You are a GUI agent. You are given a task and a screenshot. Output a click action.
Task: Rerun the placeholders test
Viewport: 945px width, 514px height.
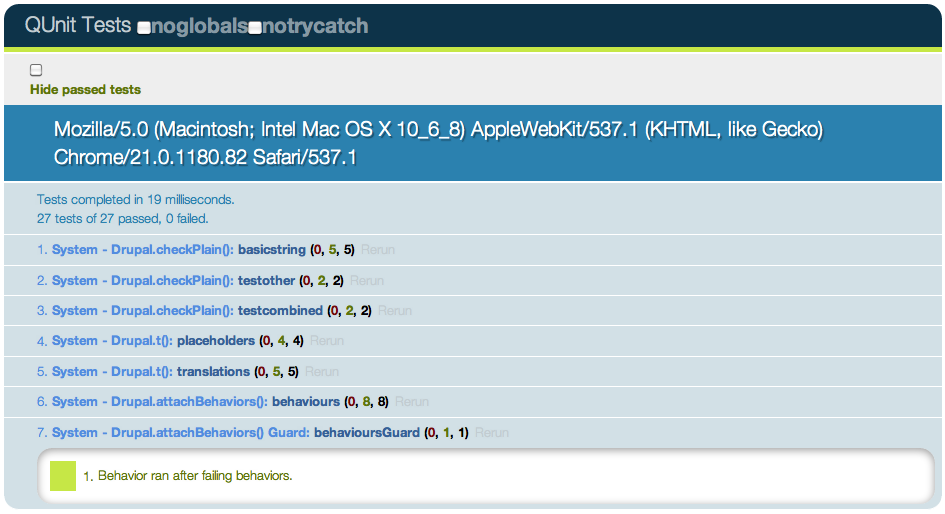point(327,340)
